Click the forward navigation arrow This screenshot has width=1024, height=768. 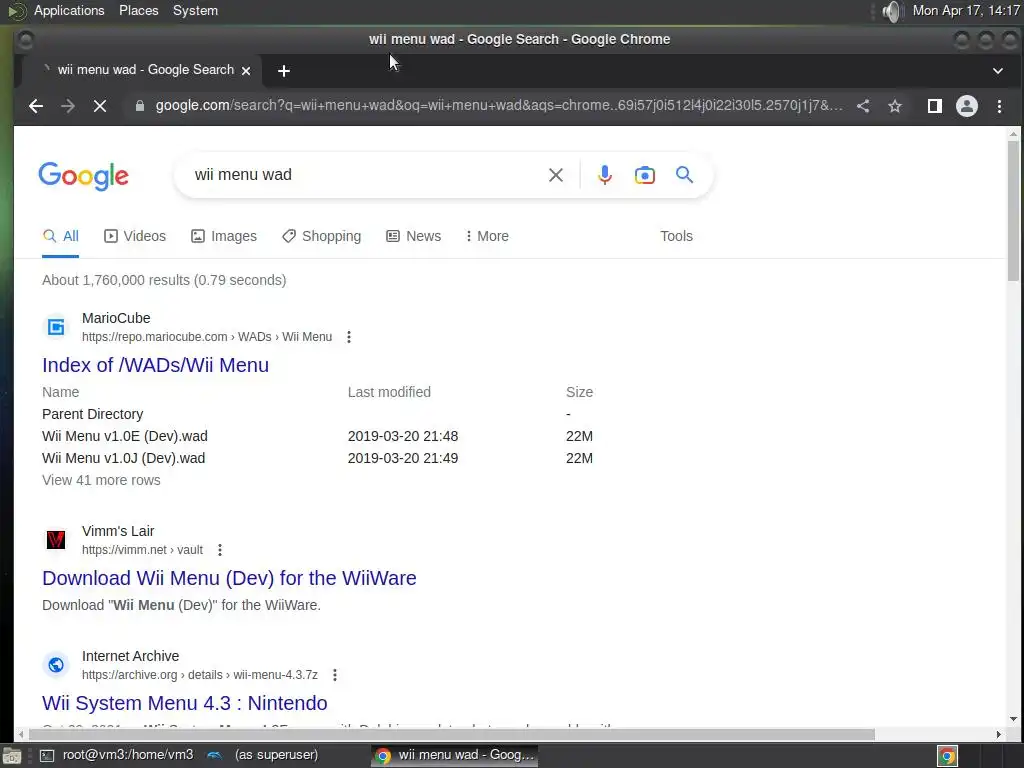(x=68, y=106)
